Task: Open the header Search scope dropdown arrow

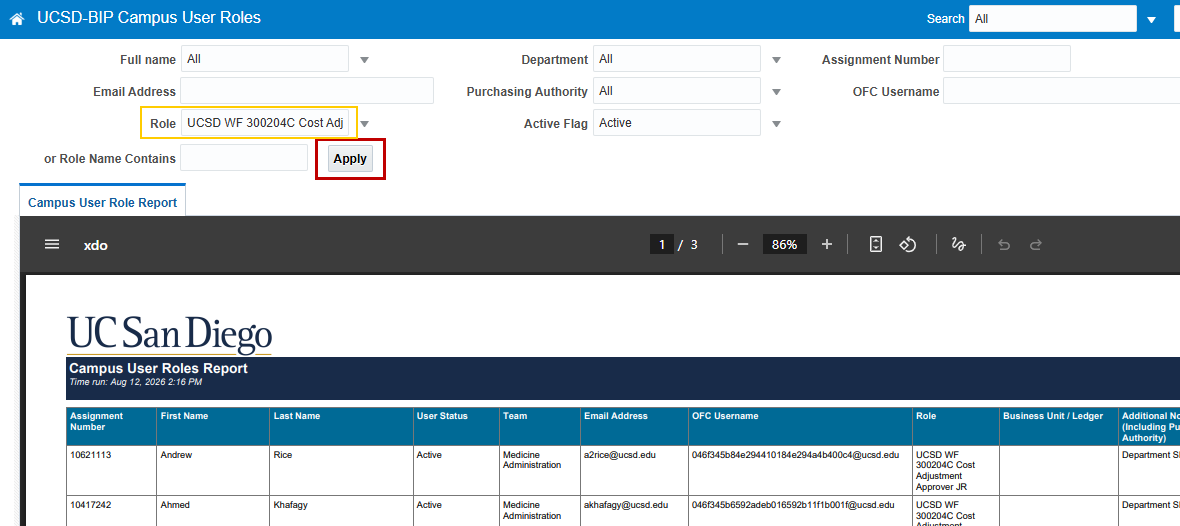Action: 1151,20
